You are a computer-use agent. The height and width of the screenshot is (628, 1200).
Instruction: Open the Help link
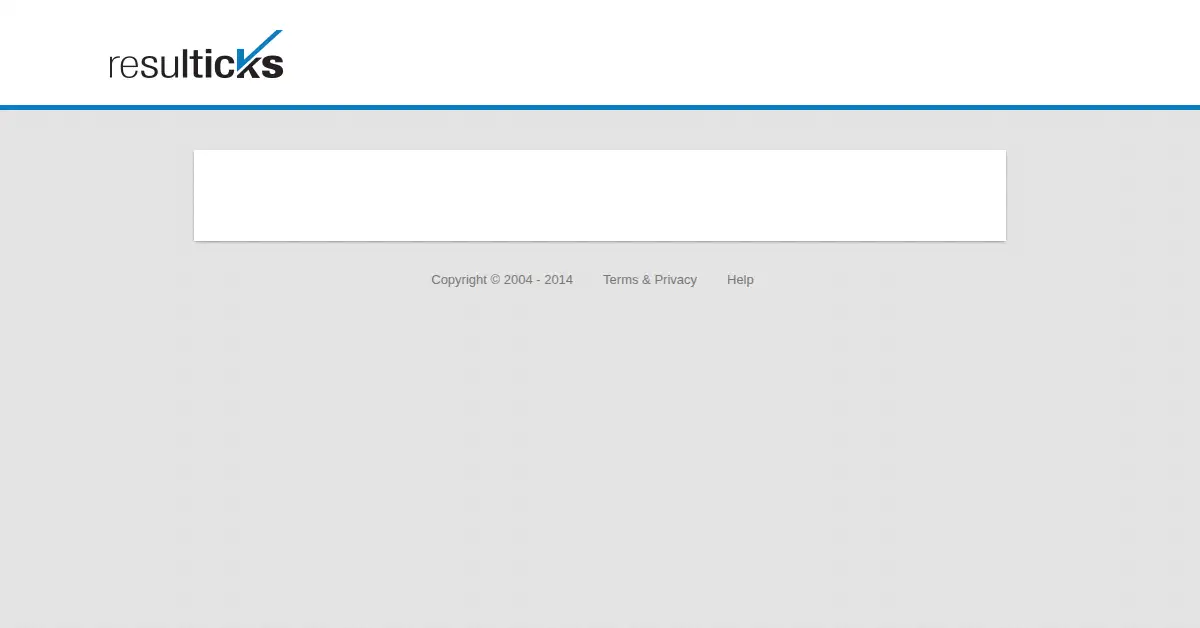coord(740,280)
